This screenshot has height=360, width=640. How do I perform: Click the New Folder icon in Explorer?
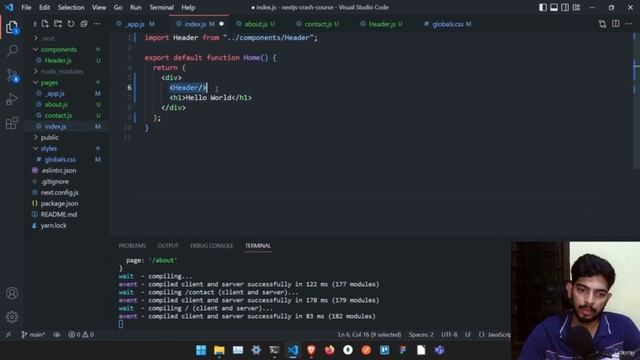point(58,24)
